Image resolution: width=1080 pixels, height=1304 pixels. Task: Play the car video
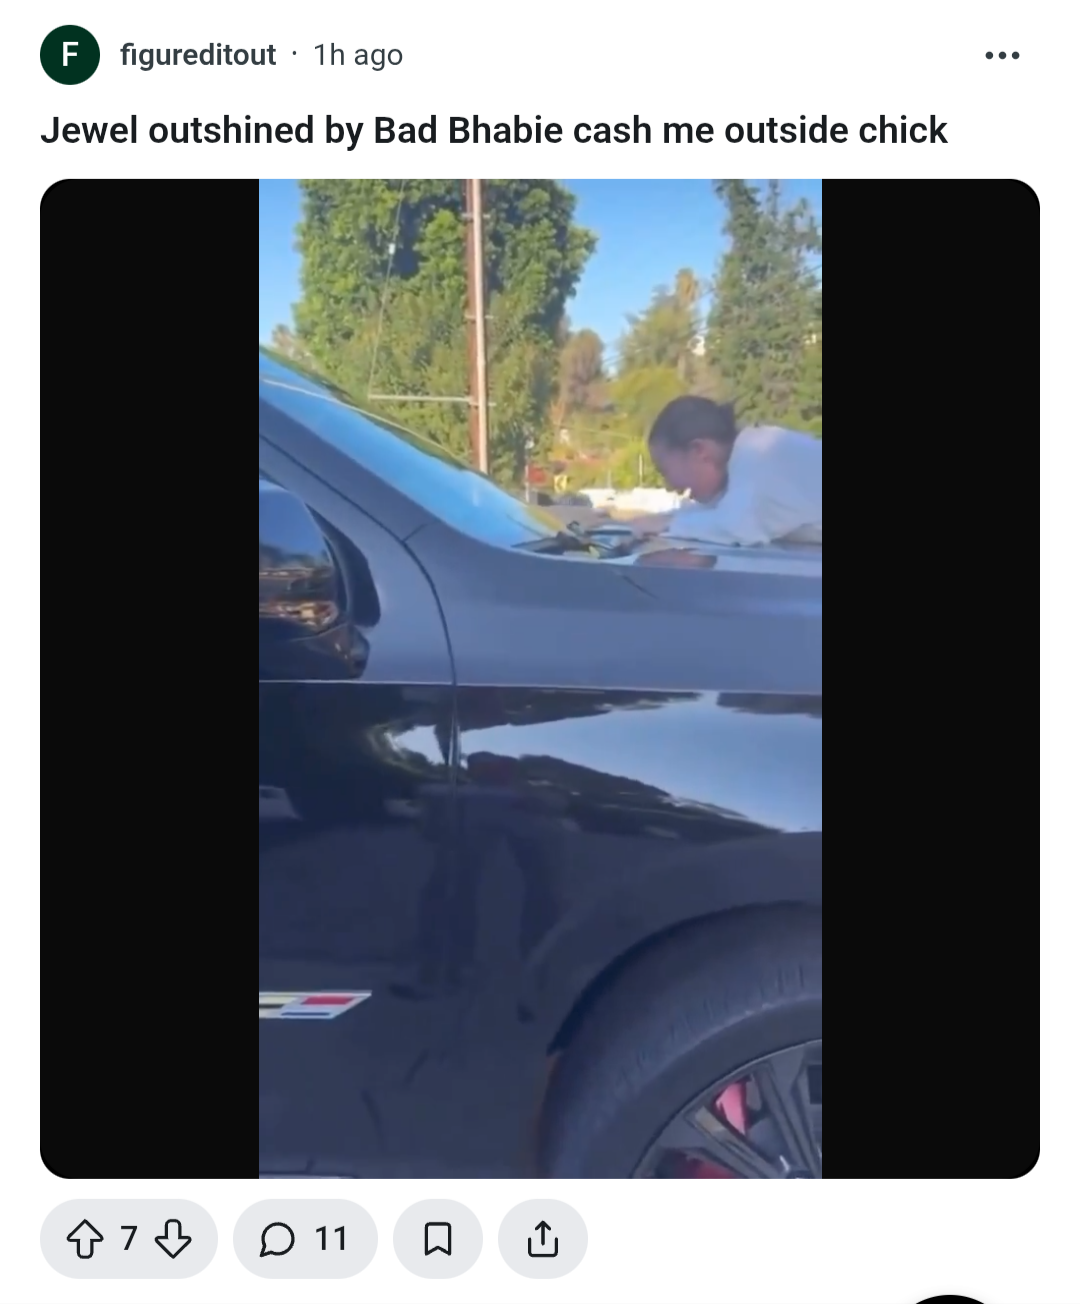click(540, 679)
